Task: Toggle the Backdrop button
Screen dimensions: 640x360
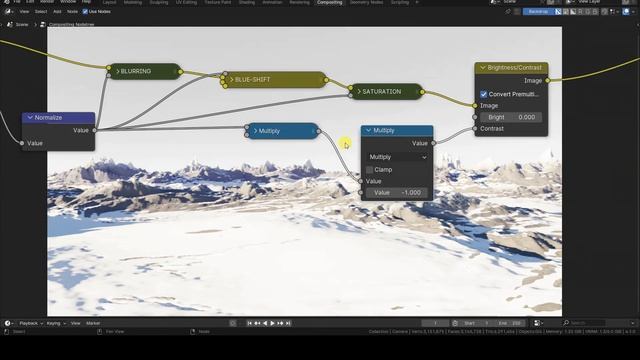Action: 538,12
